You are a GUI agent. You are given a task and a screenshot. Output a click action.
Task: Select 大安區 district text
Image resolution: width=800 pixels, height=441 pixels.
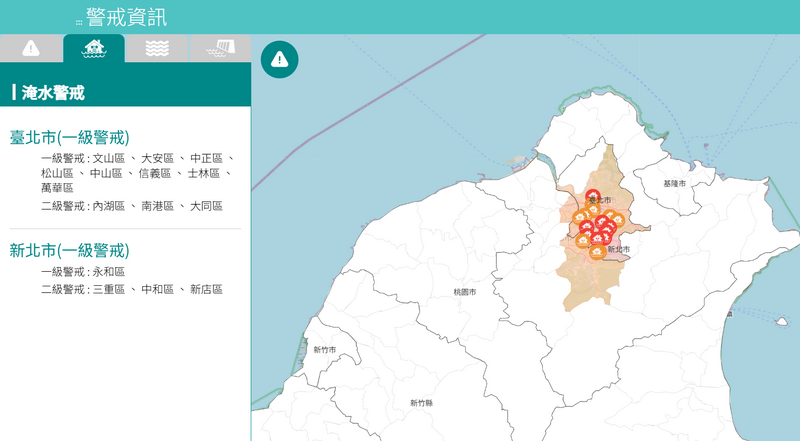coord(158,159)
